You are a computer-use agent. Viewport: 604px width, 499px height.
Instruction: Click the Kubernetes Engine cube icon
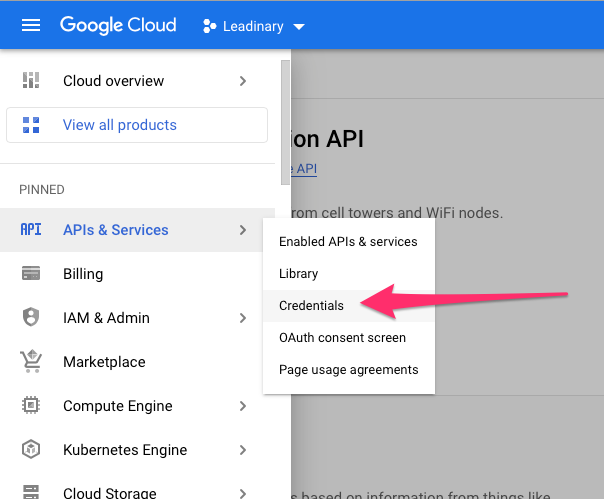tap(31, 449)
